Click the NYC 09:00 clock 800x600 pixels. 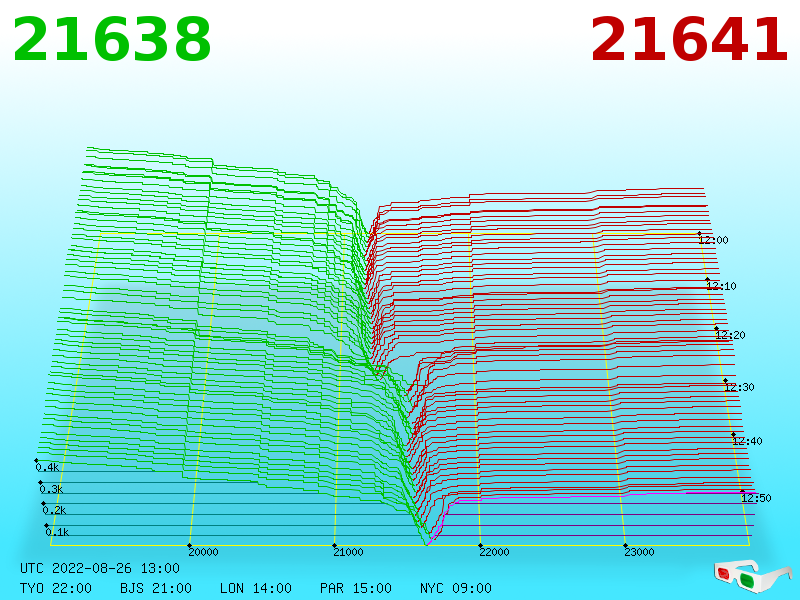click(x=456, y=588)
